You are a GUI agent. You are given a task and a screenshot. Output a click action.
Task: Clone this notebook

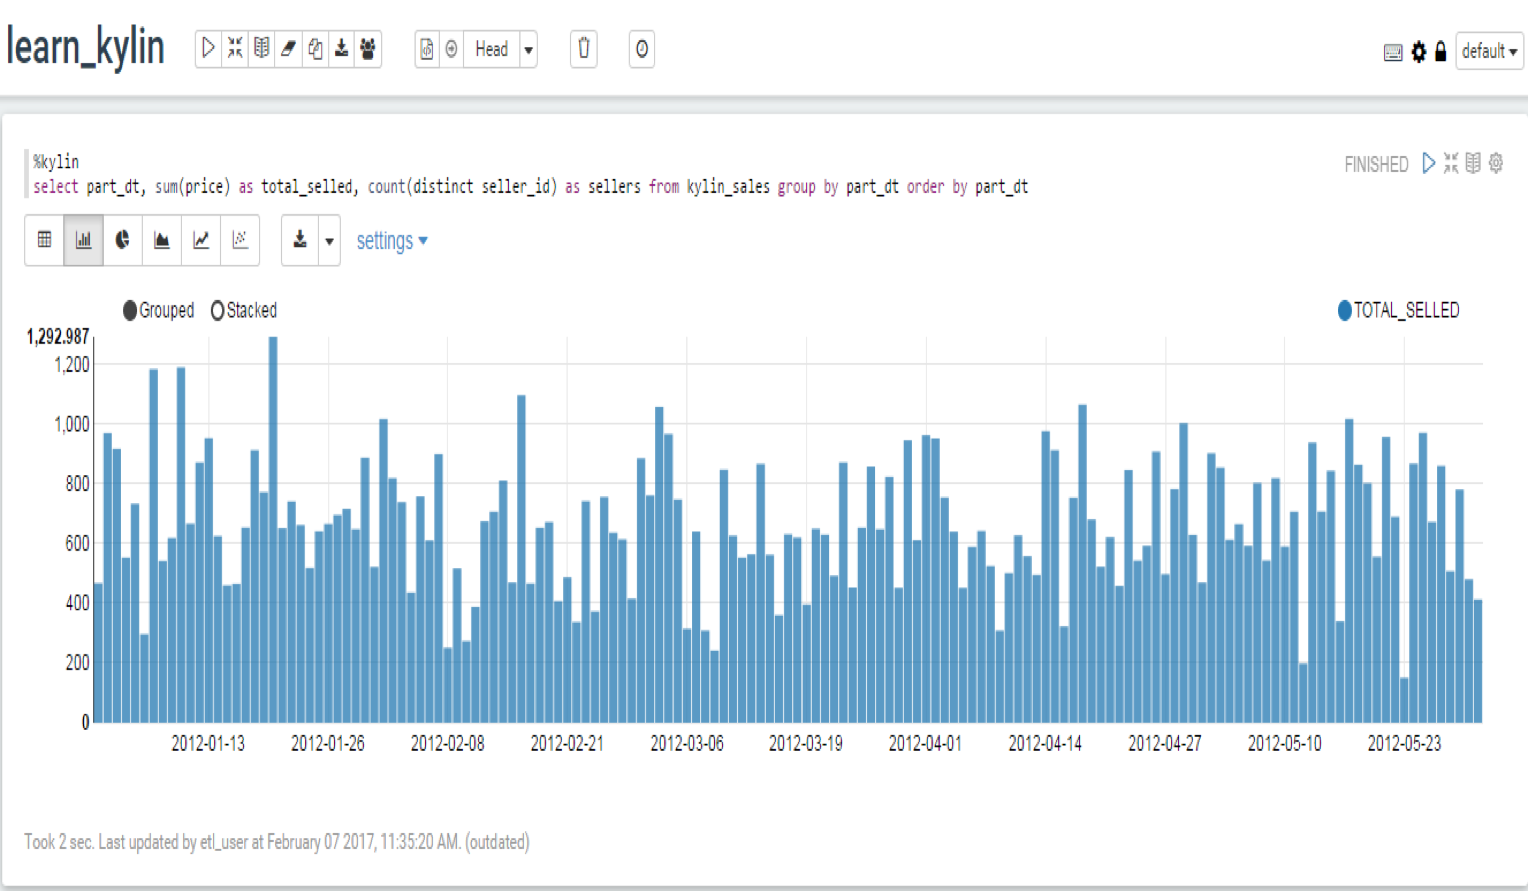click(x=315, y=49)
